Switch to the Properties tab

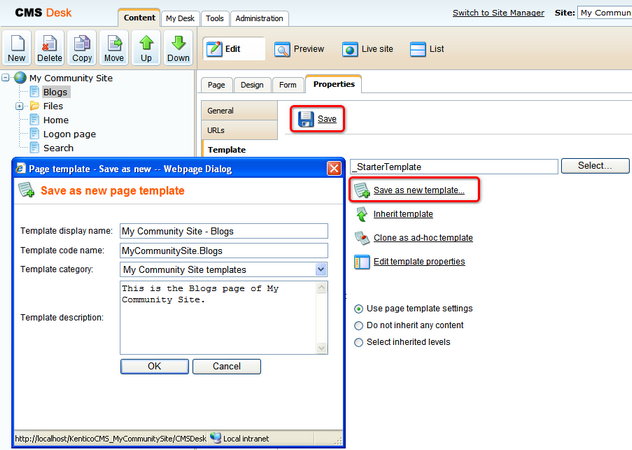tap(334, 84)
